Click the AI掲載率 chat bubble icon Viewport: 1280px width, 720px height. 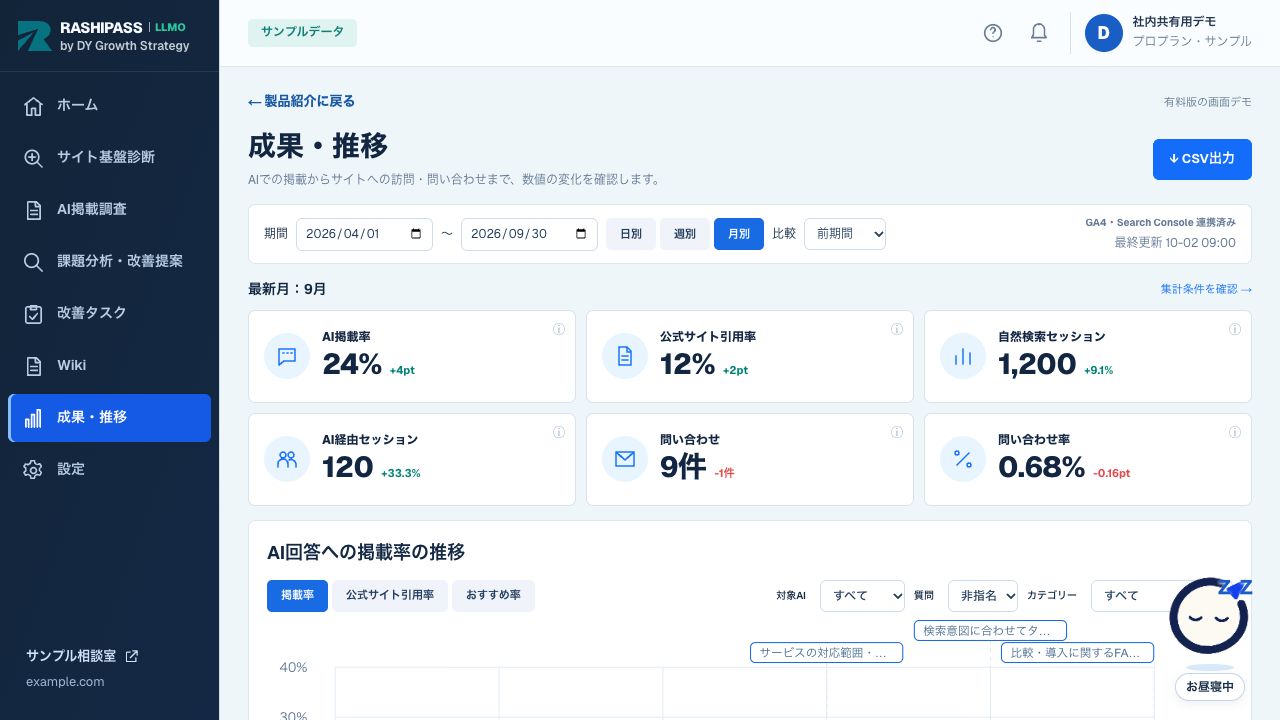287,356
